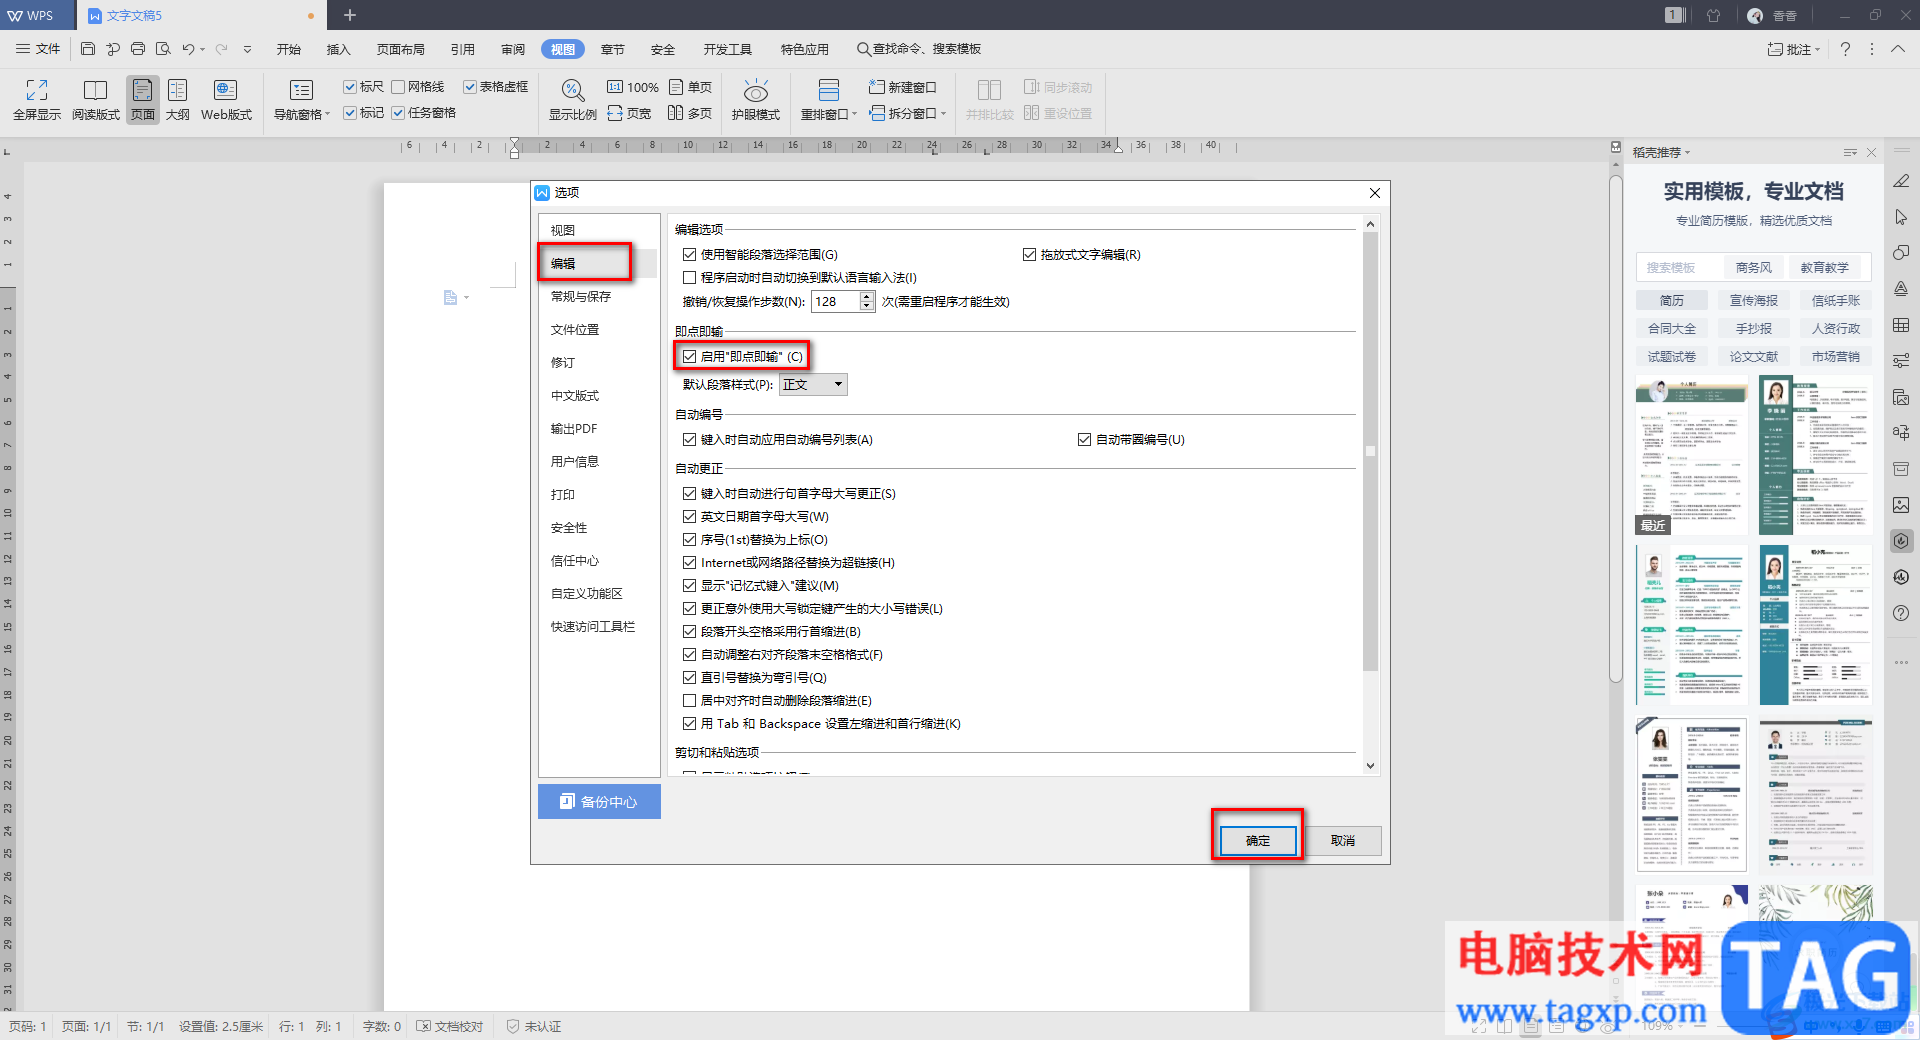
Task: Click the cursor select icon in right sidebar
Action: click(1901, 217)
